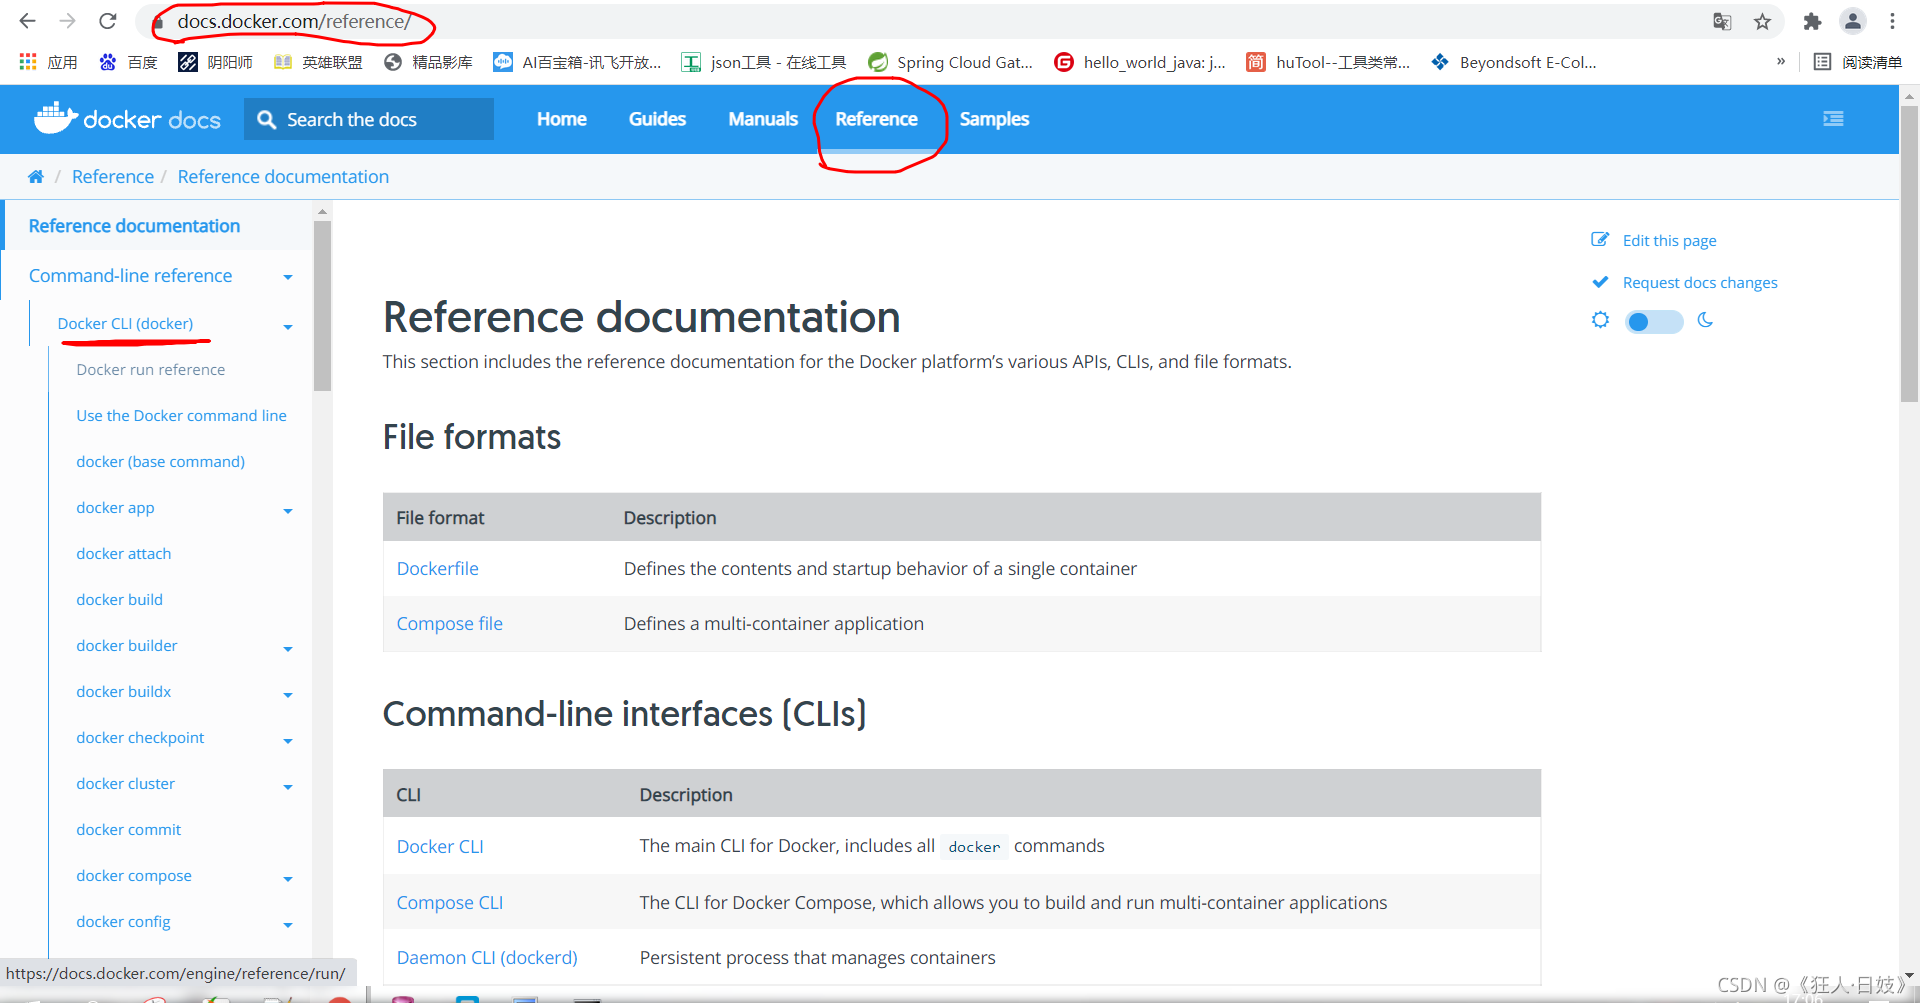Open the hello_world_java bookmark
The width and height of the screenshot is (1920, 1003).
click(x=1140, y=62)
